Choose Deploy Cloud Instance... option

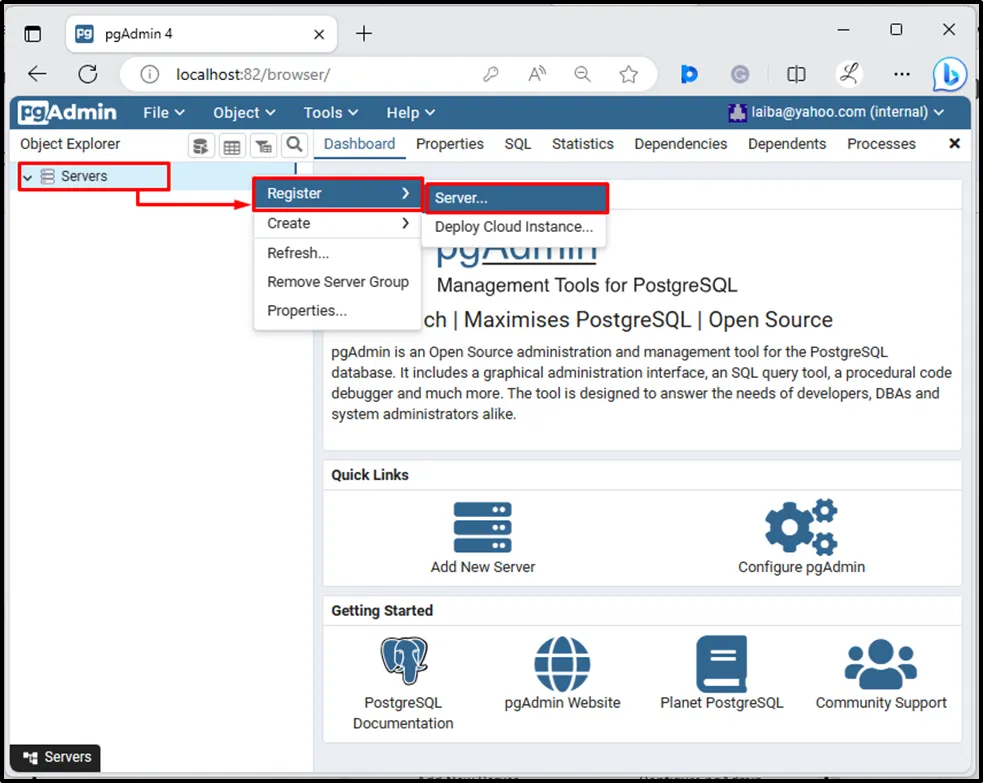(513, 227)
